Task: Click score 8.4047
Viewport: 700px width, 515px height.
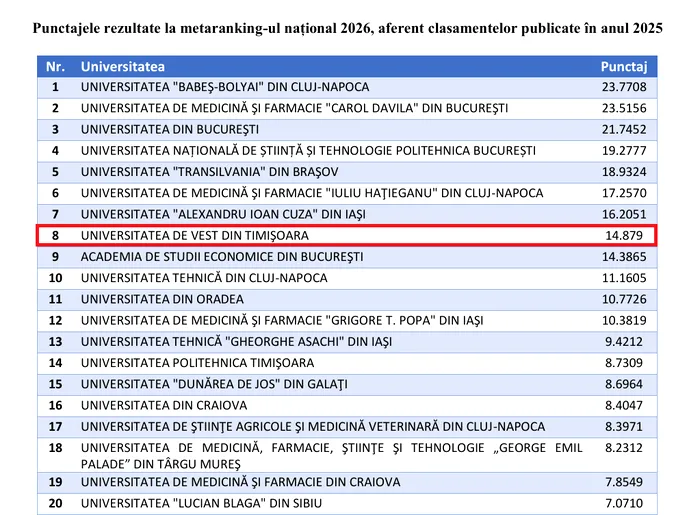Action: pos(624,405)
